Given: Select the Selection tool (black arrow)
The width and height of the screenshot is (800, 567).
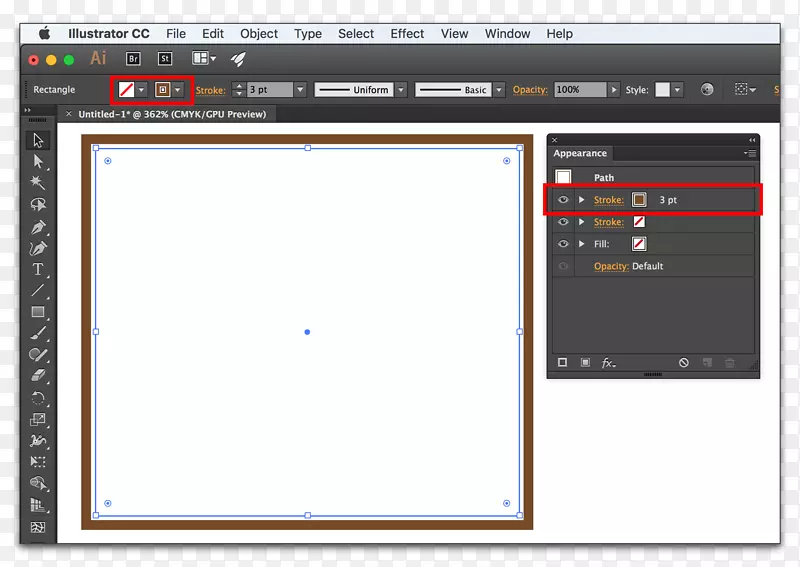Looking at the screenshot, I should 38,140.
